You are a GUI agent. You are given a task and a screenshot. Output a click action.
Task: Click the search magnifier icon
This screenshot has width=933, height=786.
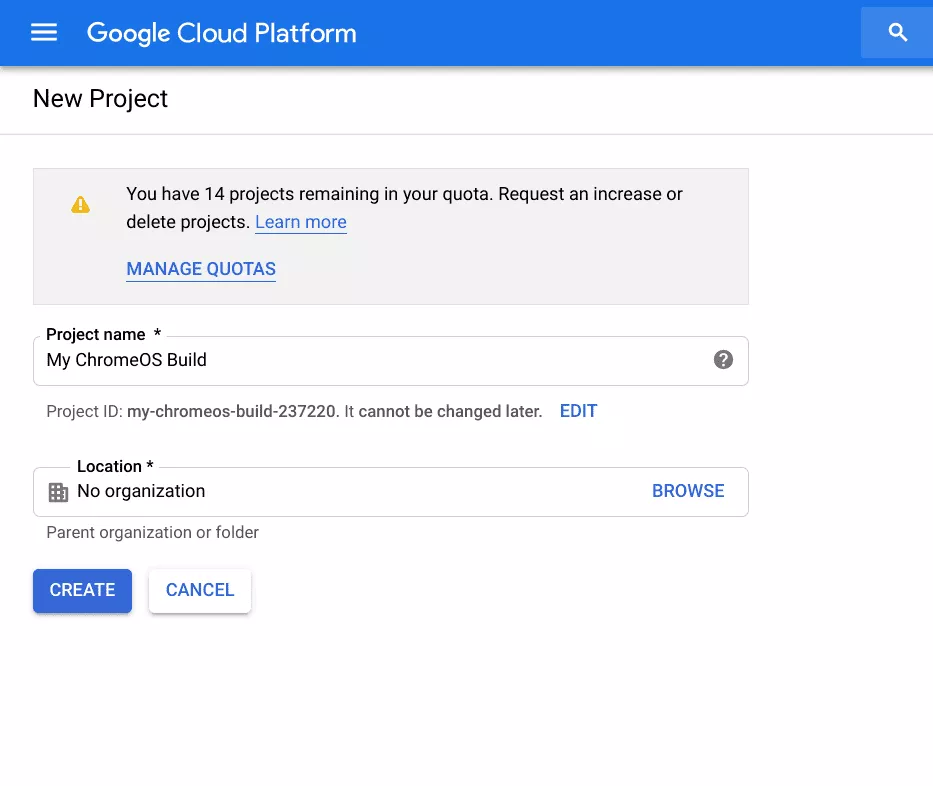click(897, 33)
